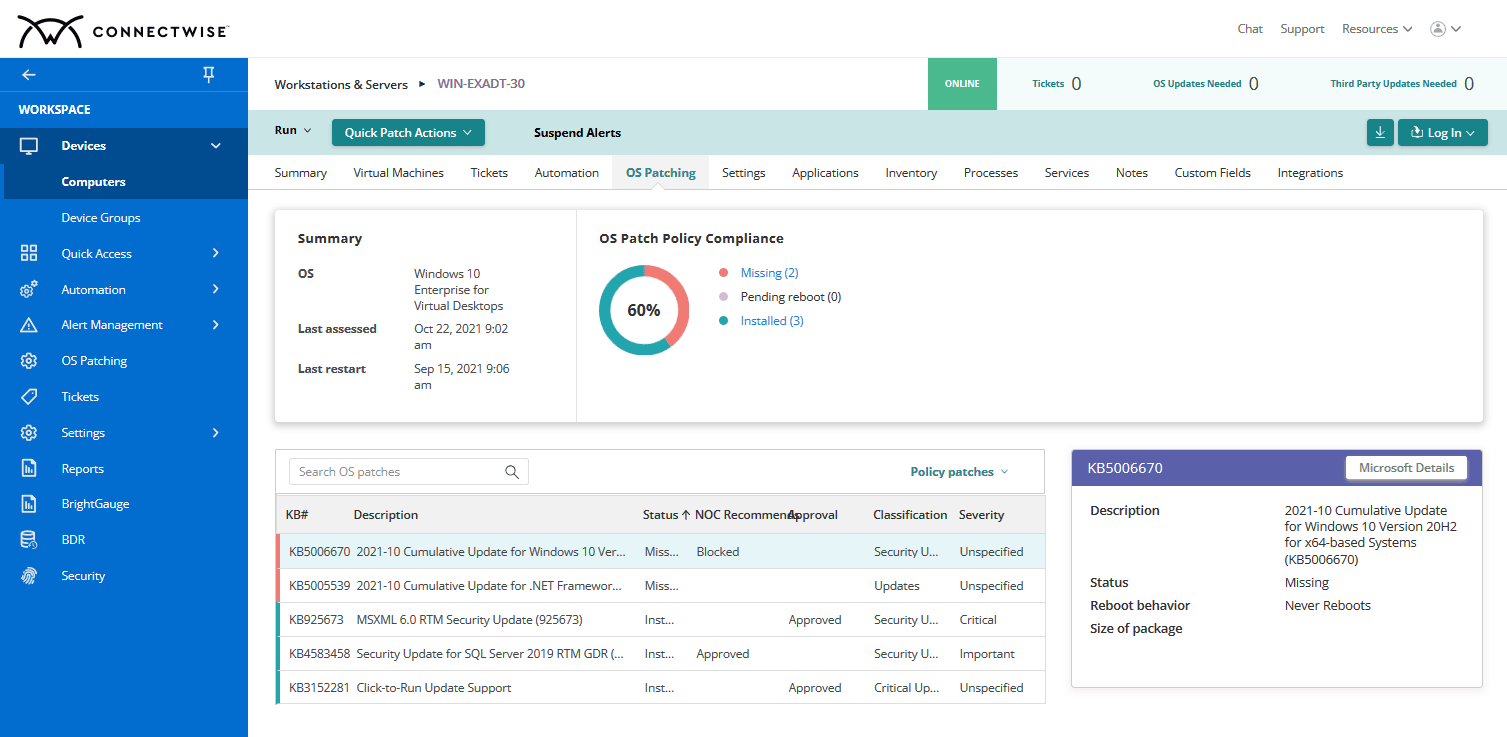The width and height of the screenshot is (1507, 737).
Task: Expand the Resources menu in the header
Action: (1377, 29)
